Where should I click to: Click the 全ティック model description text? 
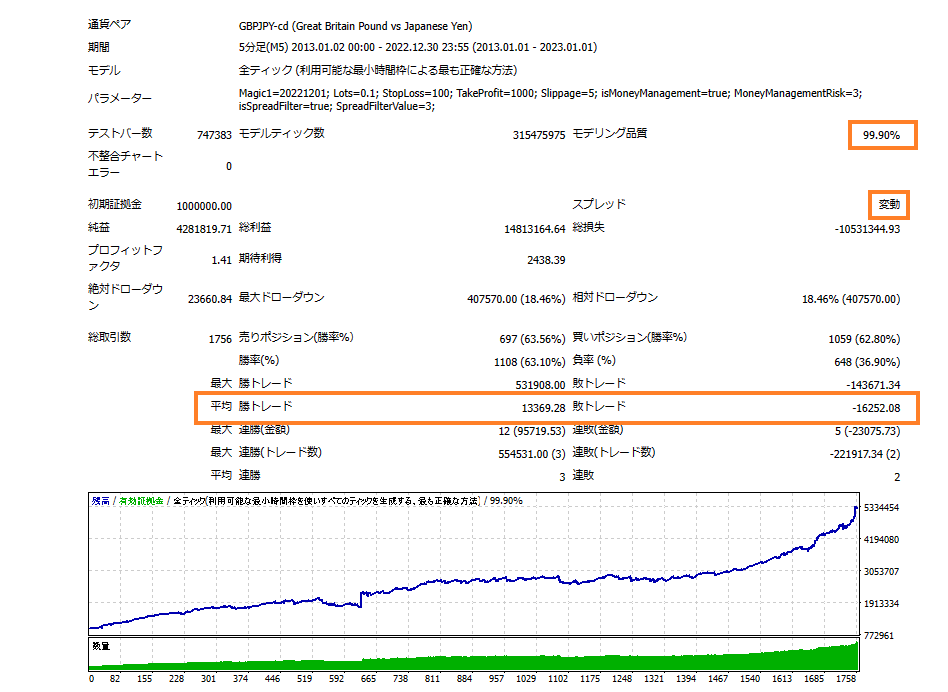tap(378, 70)
